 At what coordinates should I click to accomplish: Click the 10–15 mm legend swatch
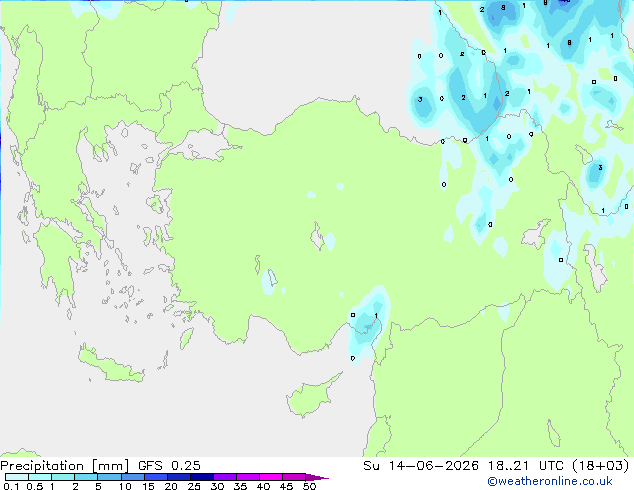[x=133, y=477]
